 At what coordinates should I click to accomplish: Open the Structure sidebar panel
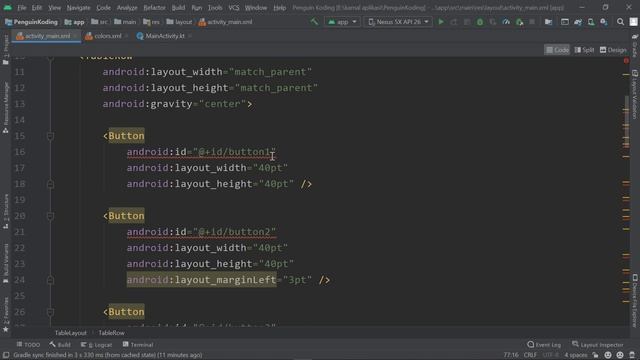(x=6, y=211)
